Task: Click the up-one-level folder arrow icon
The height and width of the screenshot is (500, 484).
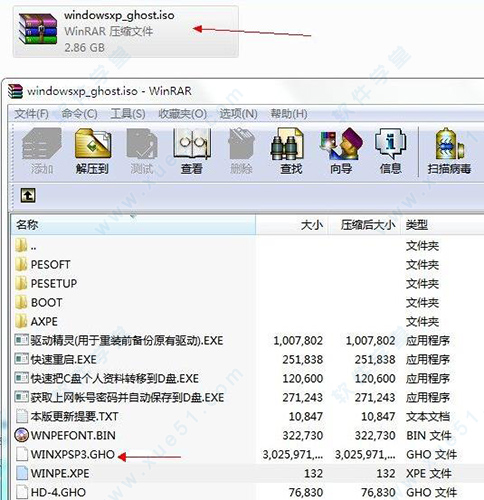Action: click(28, 195)
